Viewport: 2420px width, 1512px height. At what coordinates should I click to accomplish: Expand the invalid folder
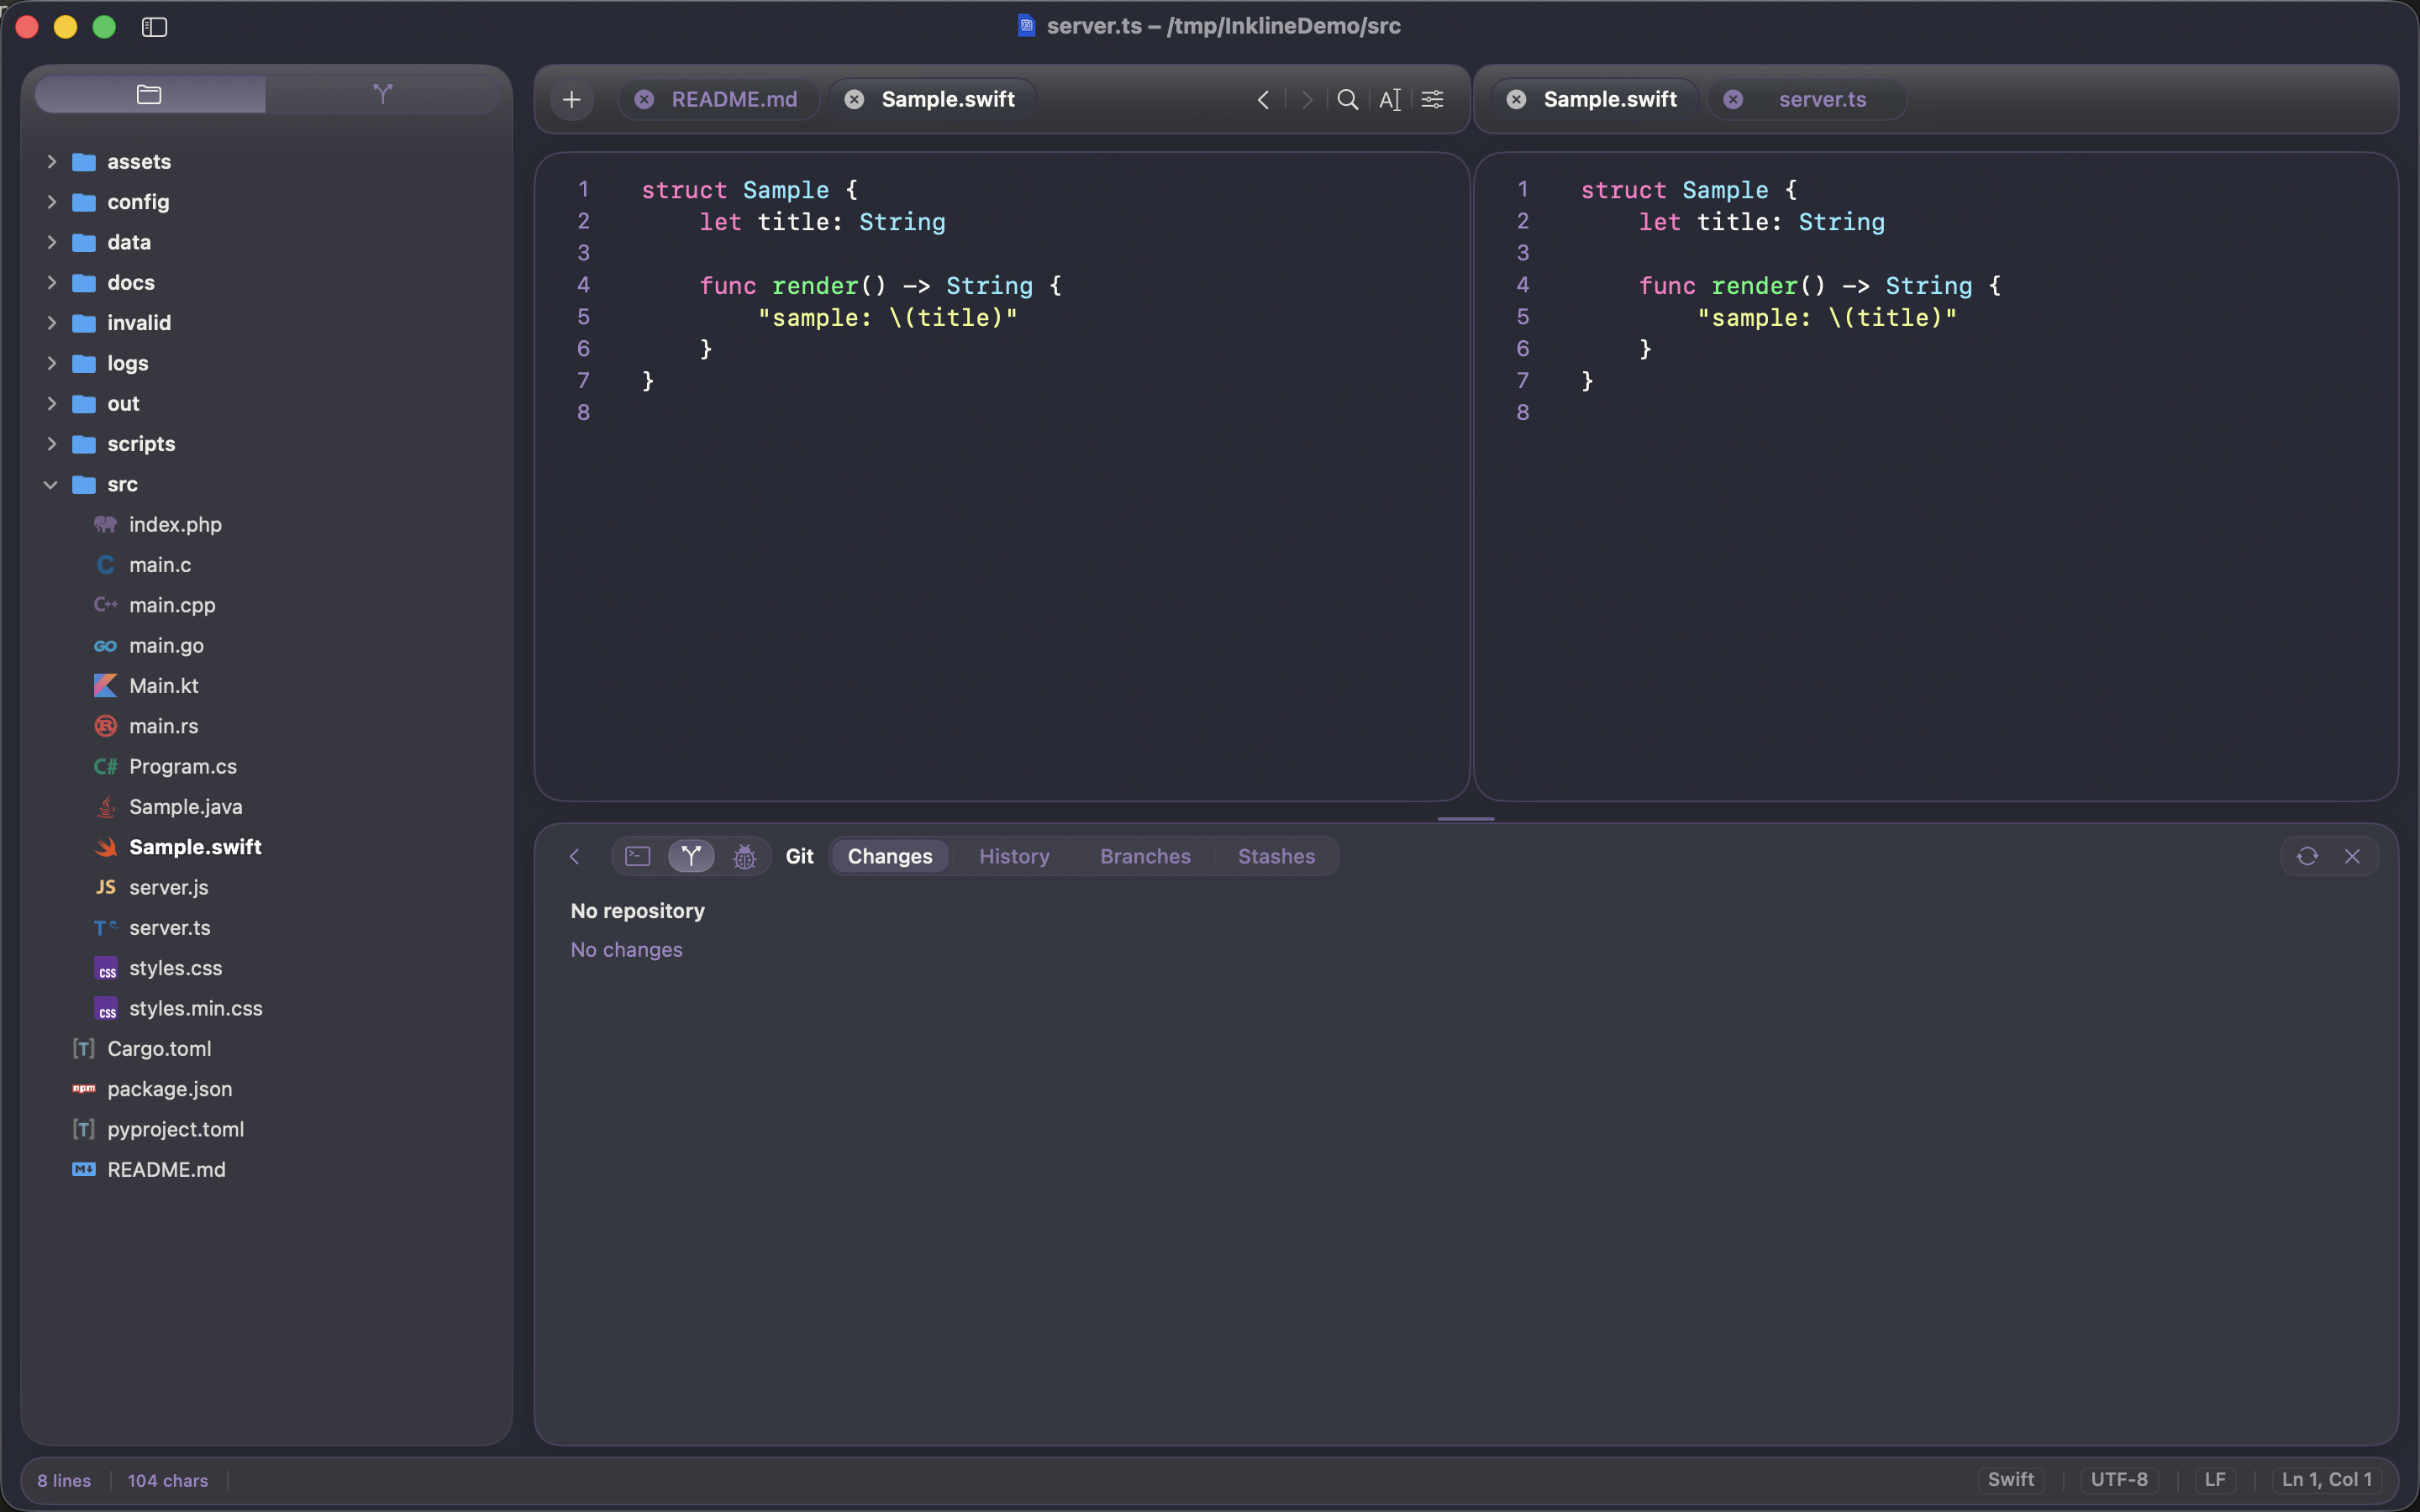pyautogui.click(x=52, y=323)
